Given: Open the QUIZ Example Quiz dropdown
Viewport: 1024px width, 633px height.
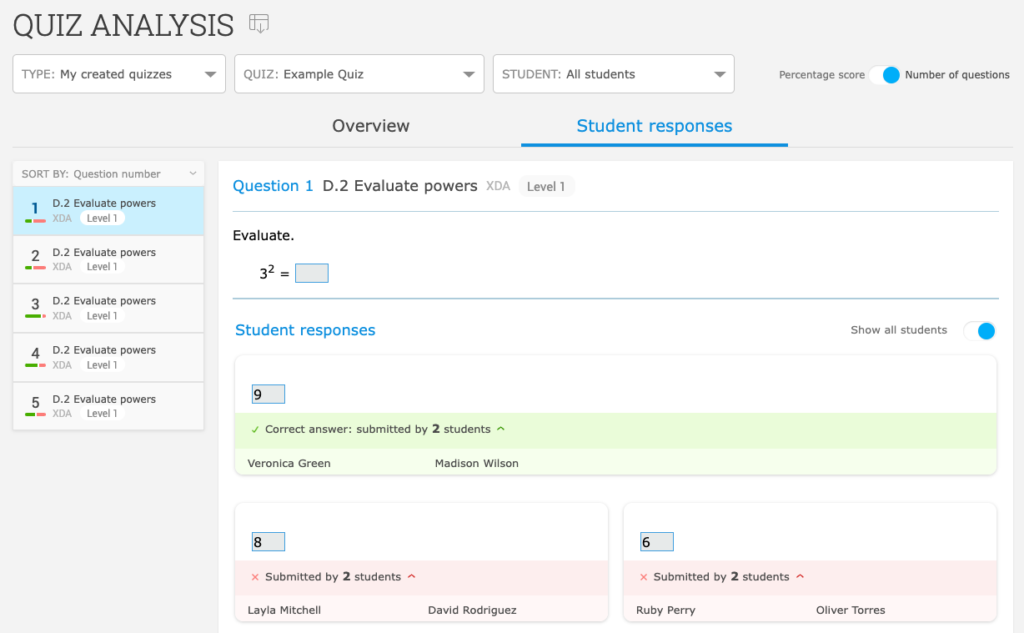Looking at the screenshot, I should pos(468,73).
